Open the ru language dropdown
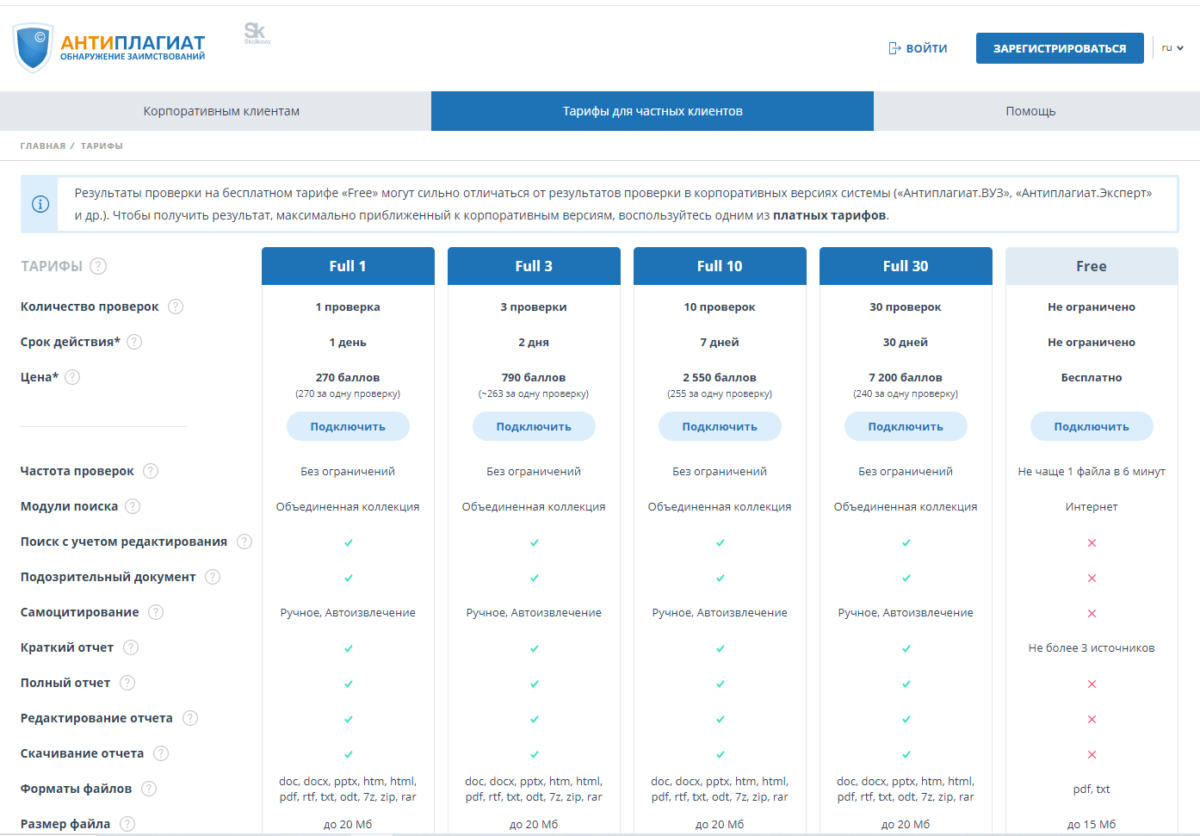 (x=1172, y=48)
